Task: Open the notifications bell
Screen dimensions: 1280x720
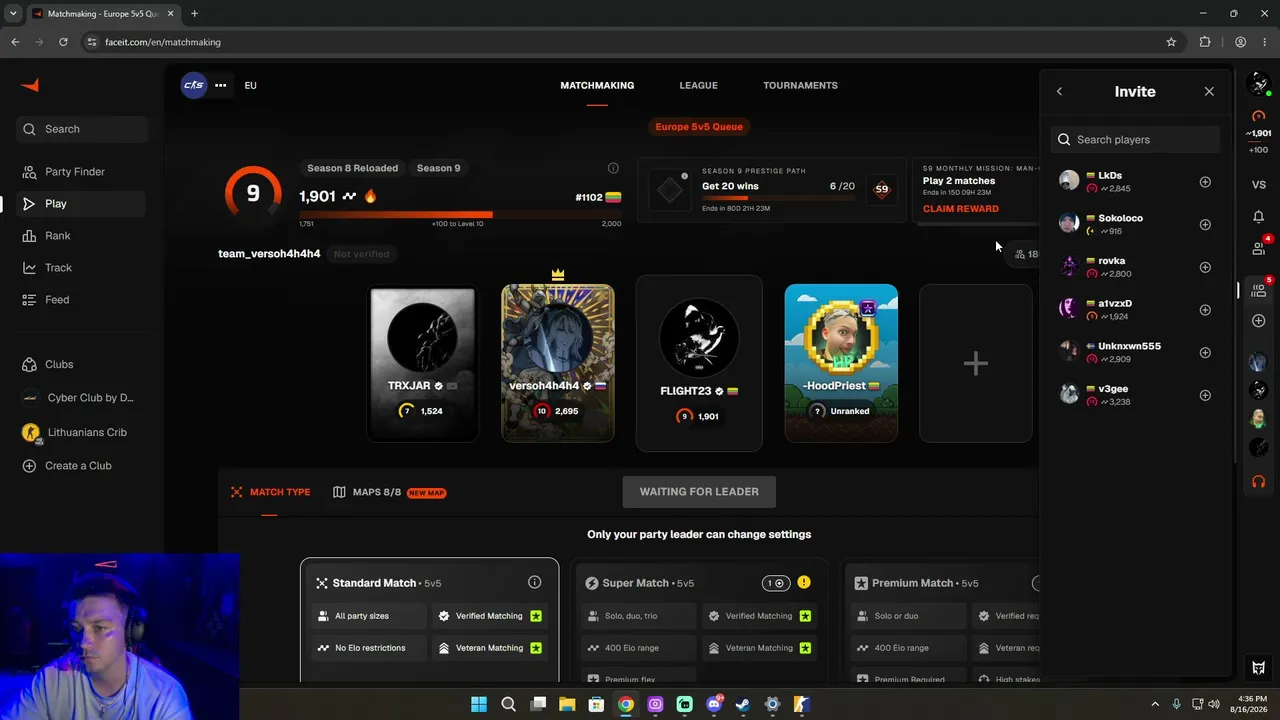Action: [x=1258, y=217]
